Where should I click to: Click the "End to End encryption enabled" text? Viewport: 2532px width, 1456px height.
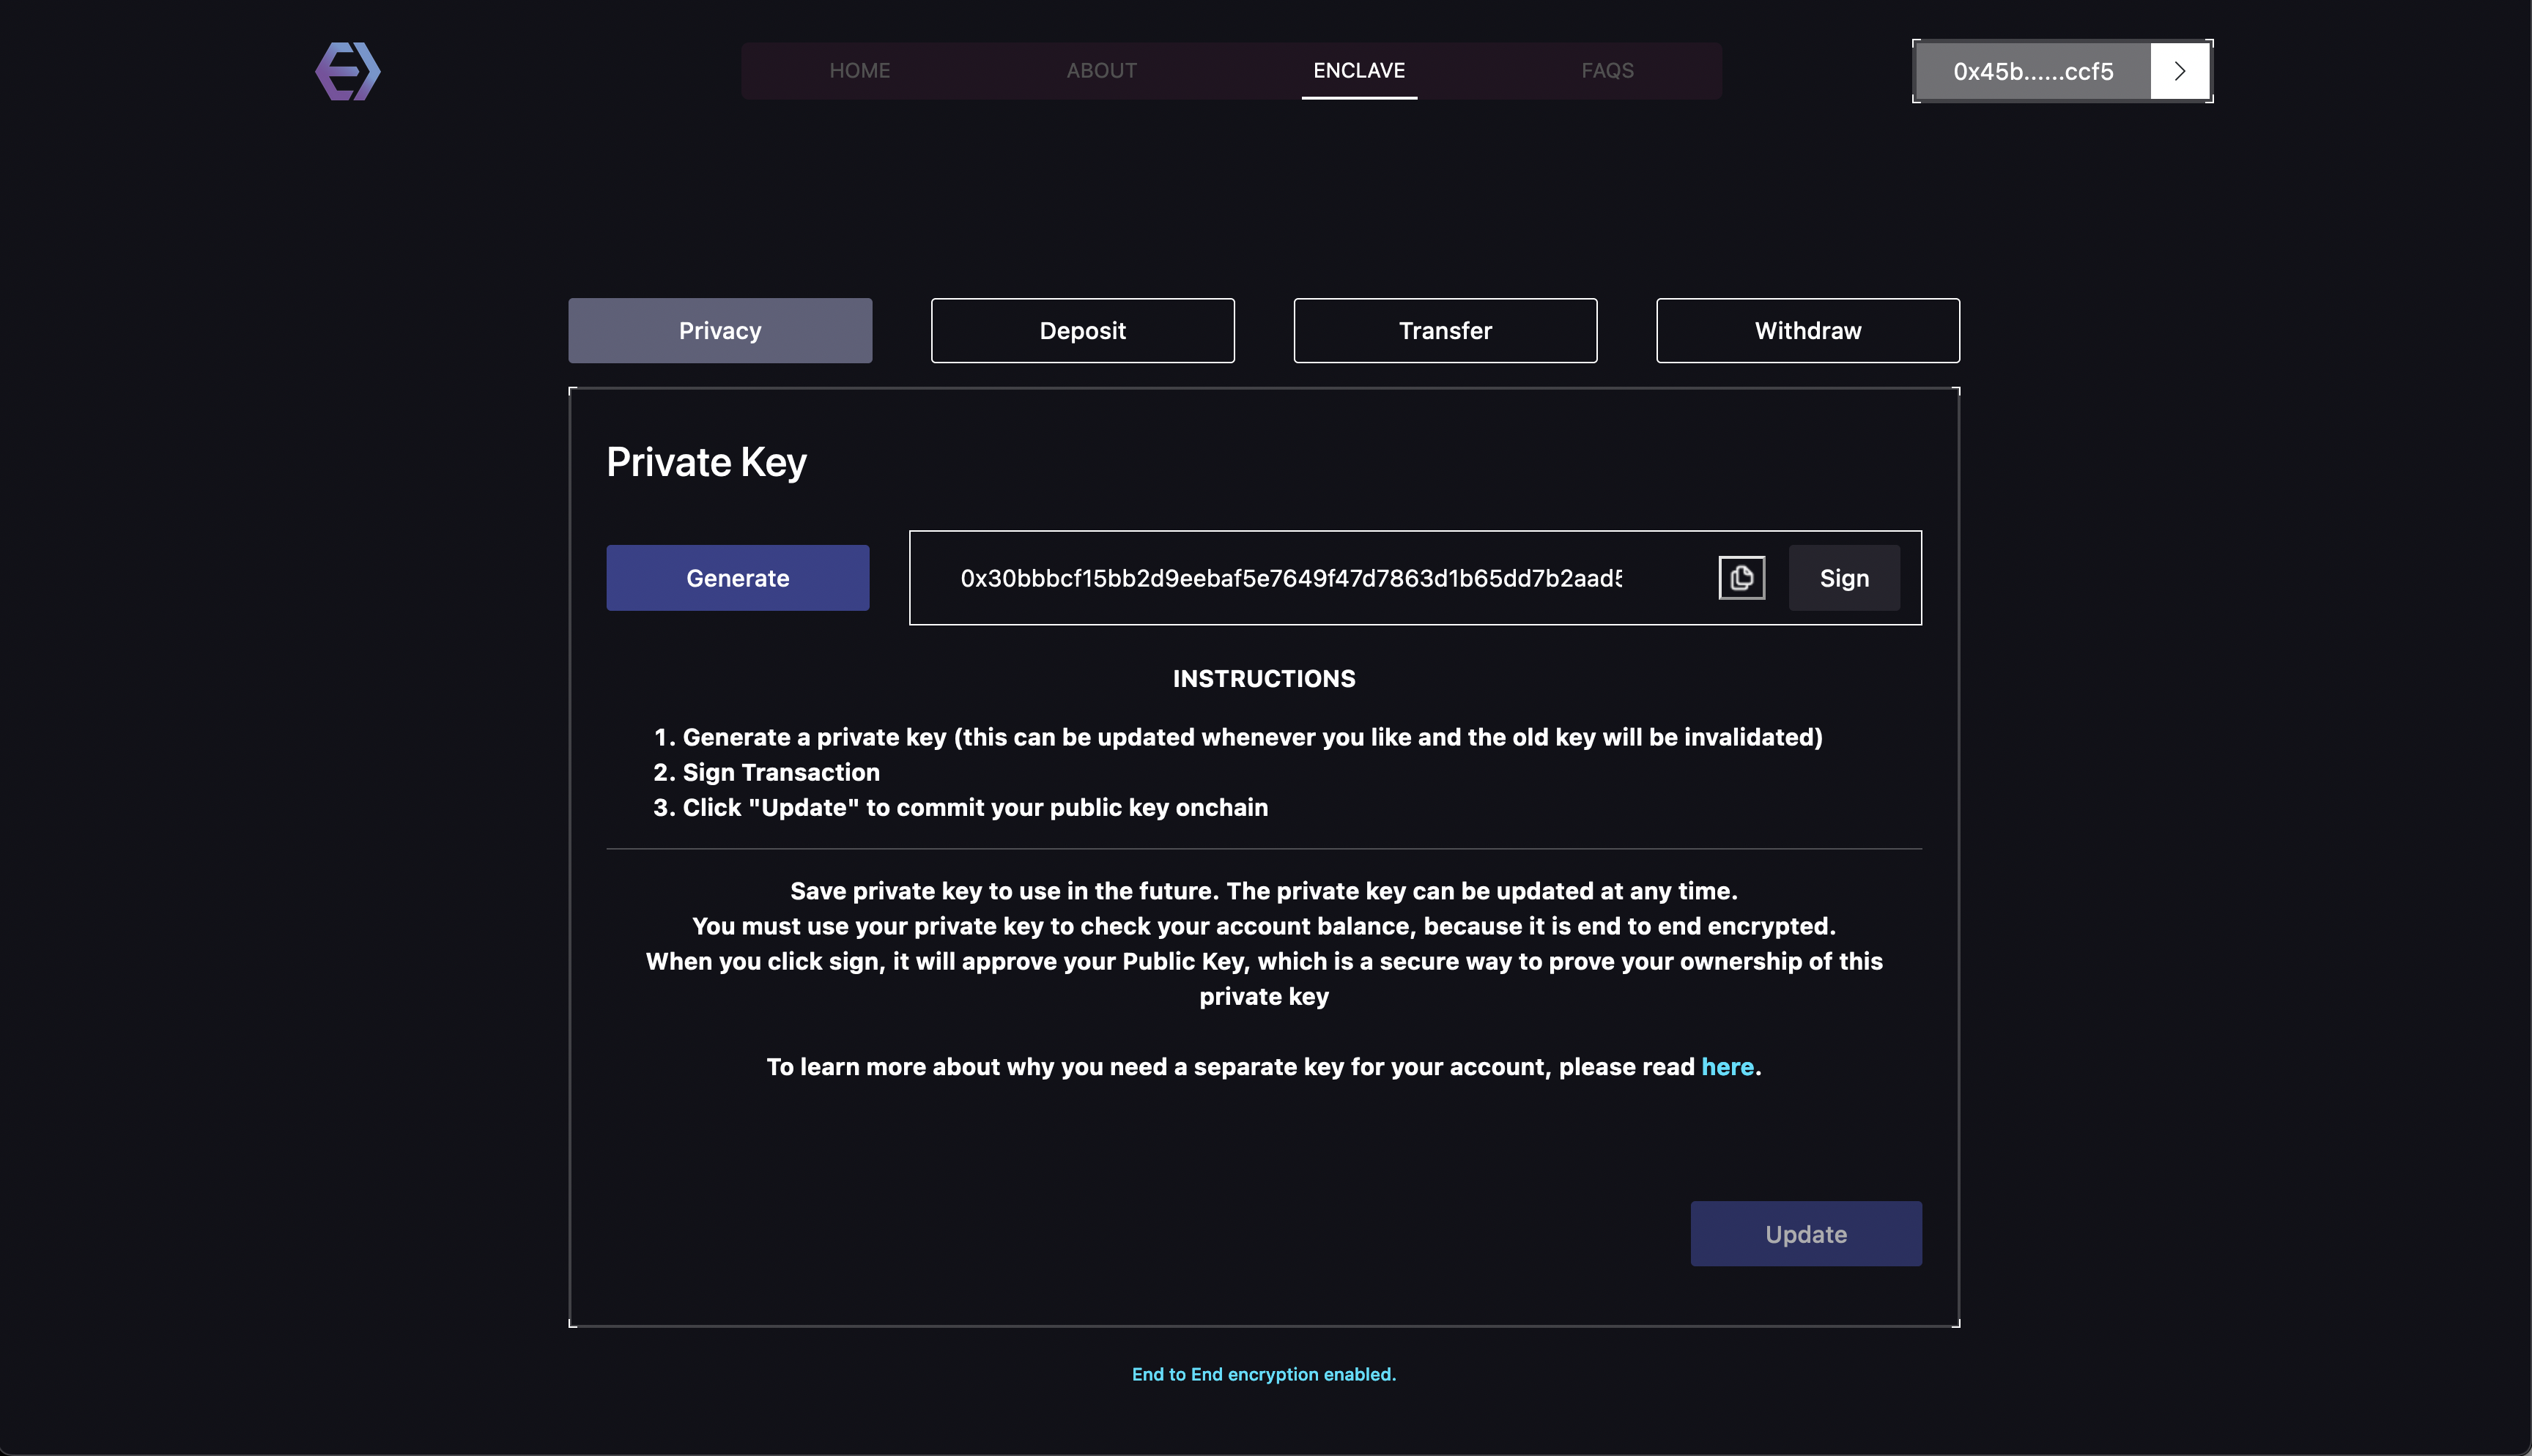(1263, 1374)
